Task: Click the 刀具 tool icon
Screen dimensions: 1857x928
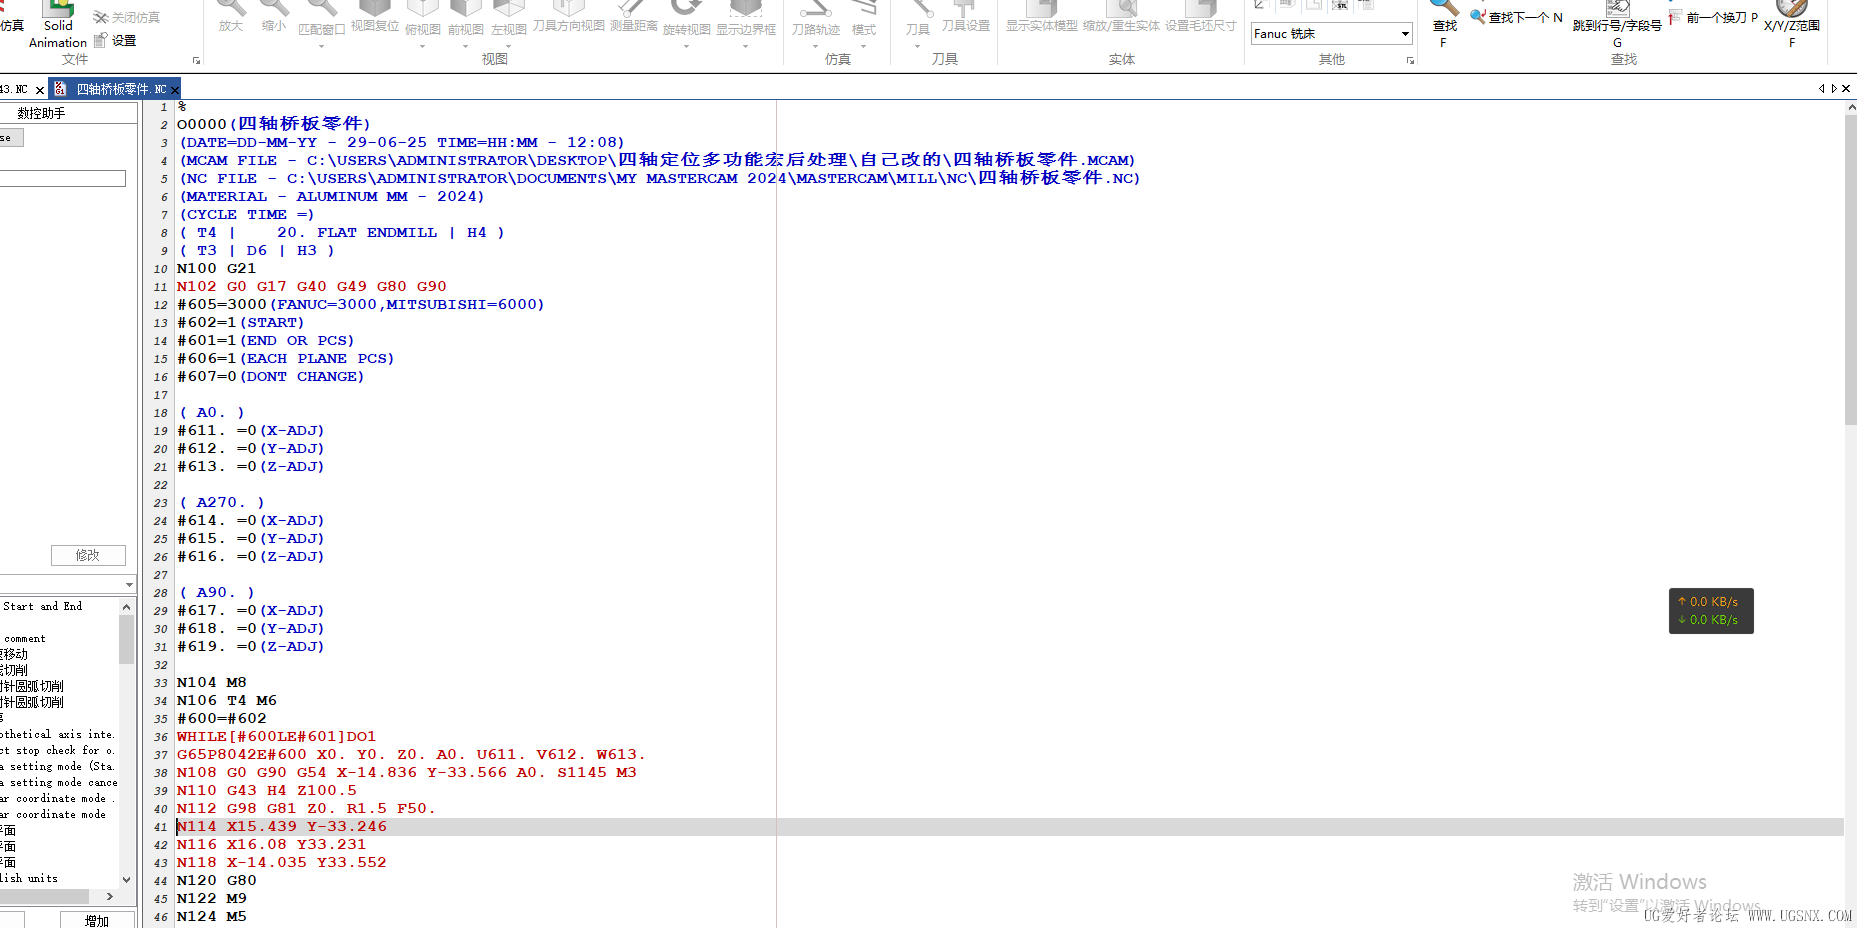Action: [x=917, y=18]
